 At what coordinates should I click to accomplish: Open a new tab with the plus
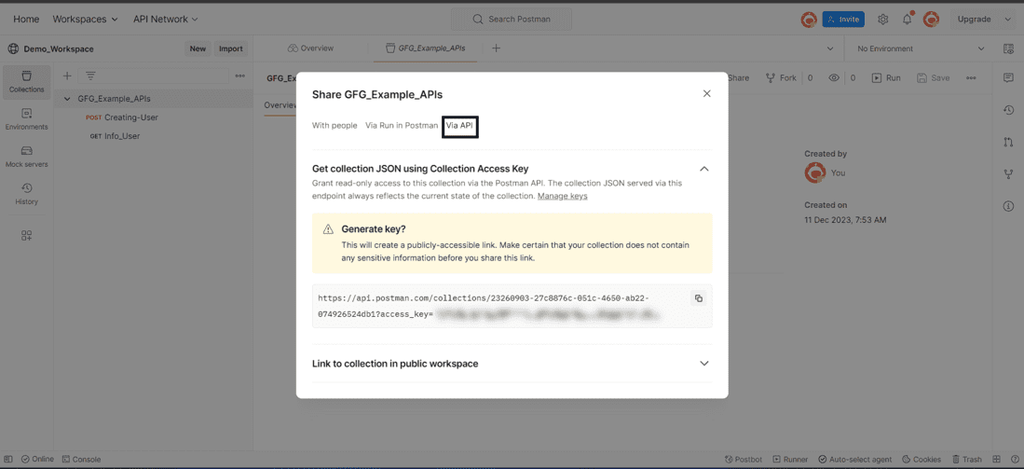point(496,48)
